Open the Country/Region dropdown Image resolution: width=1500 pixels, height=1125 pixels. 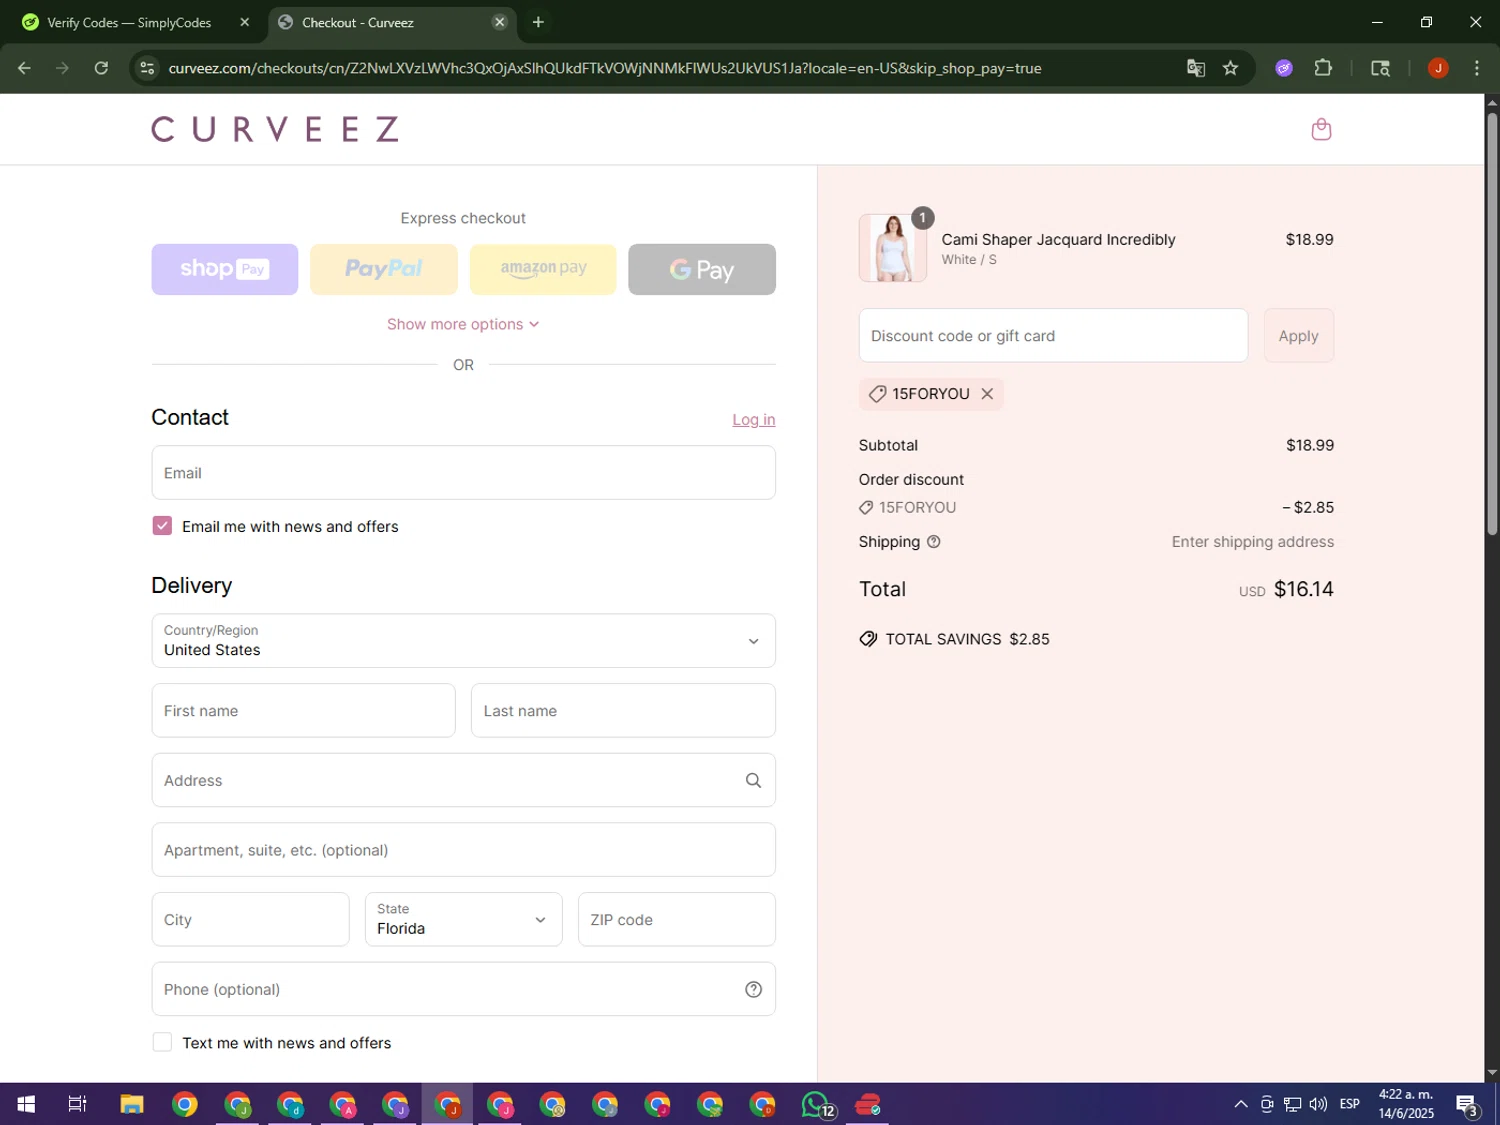(x=463, y=640)
